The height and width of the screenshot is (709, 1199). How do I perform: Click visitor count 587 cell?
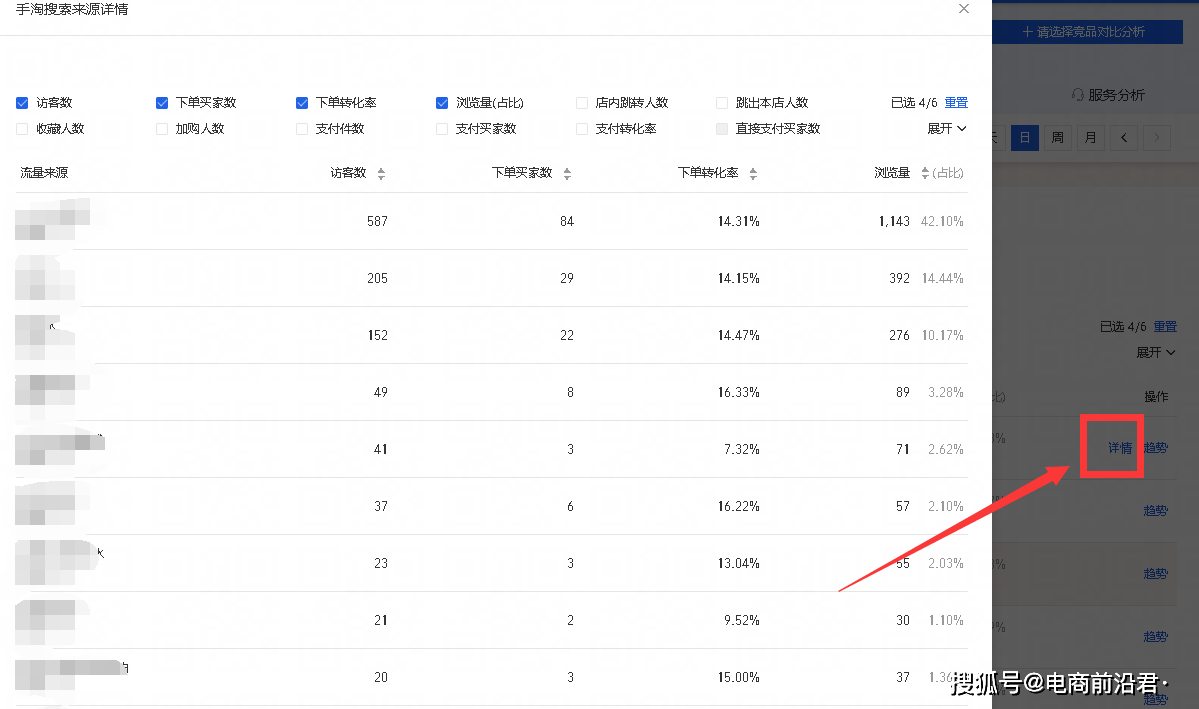[x=377, y=221]
